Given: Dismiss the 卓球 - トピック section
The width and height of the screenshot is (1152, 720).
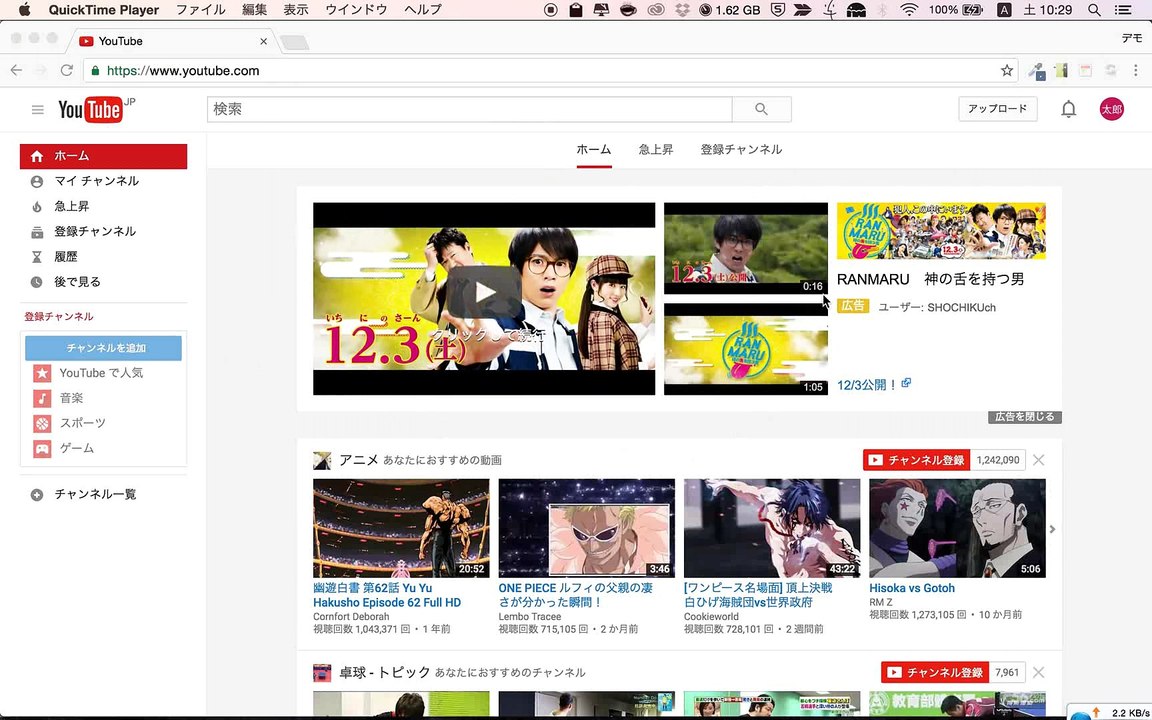Looking at the screenshot, I should [1038, 672].
